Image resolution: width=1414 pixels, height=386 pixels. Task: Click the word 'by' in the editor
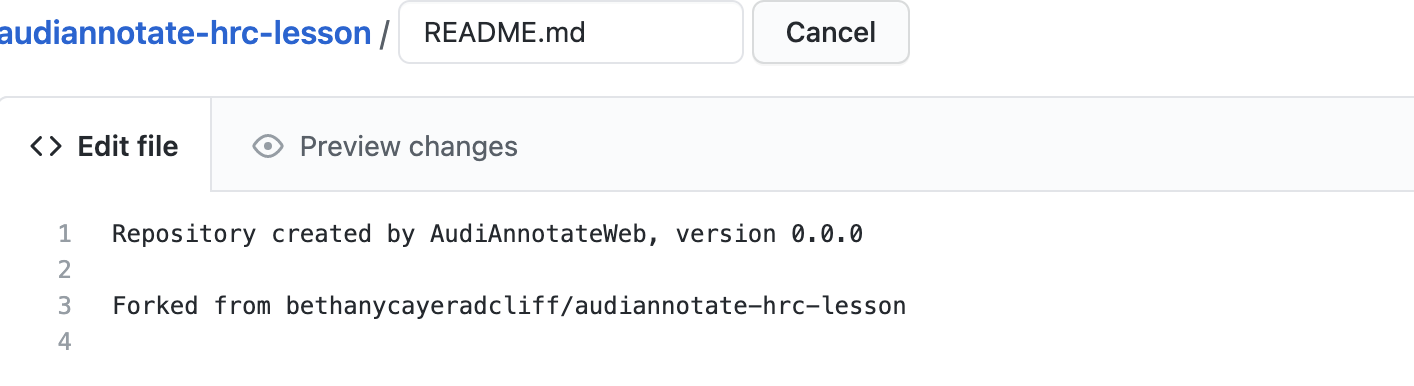pos(401,235)
